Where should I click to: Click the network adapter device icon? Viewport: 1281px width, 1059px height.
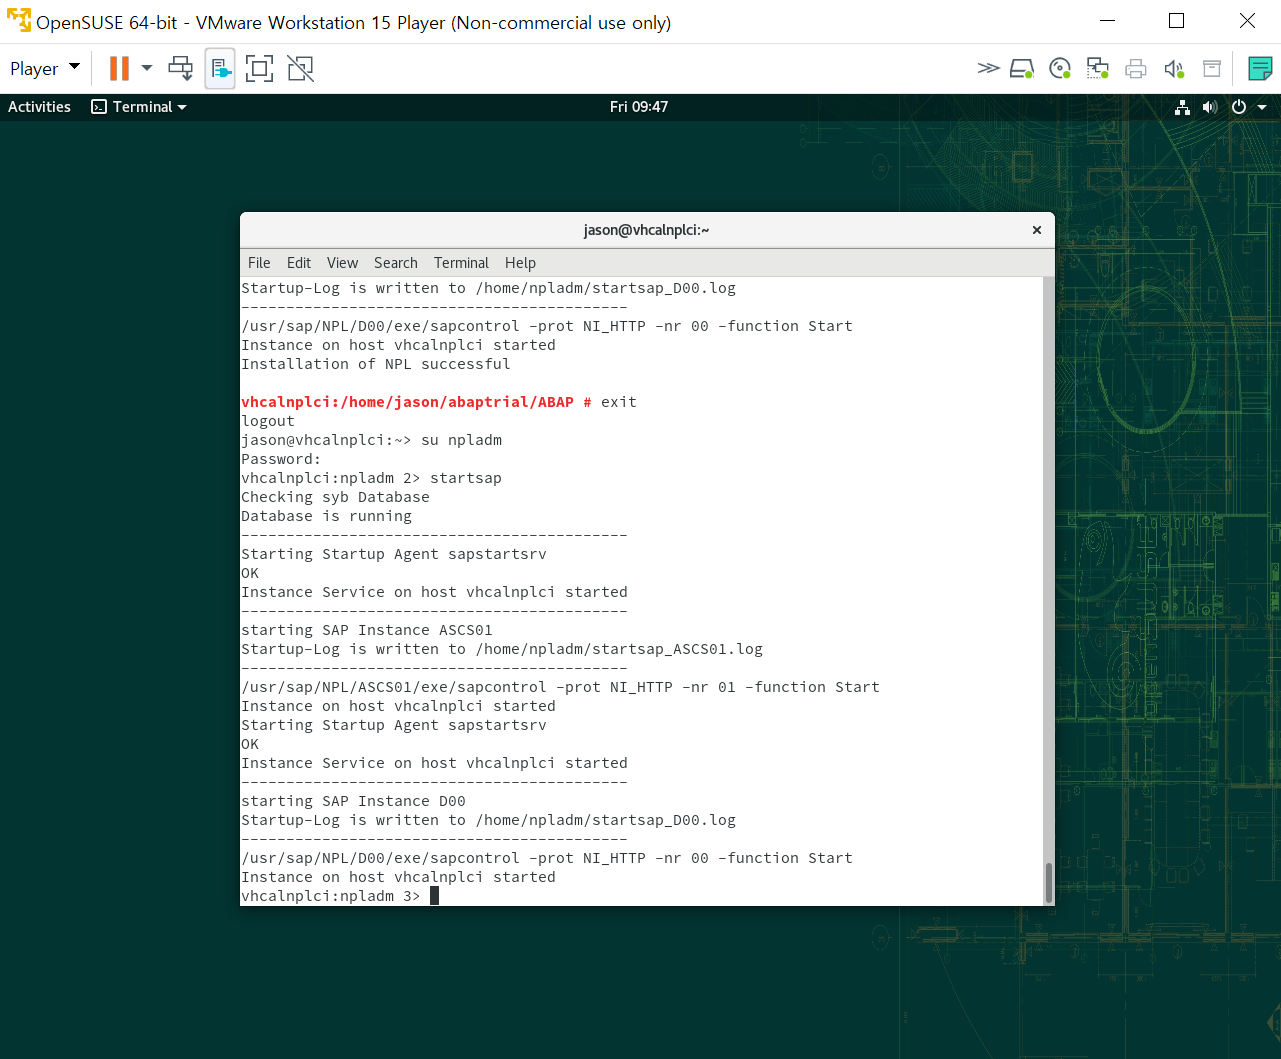pyautogui.click(x=1098, y=68)
